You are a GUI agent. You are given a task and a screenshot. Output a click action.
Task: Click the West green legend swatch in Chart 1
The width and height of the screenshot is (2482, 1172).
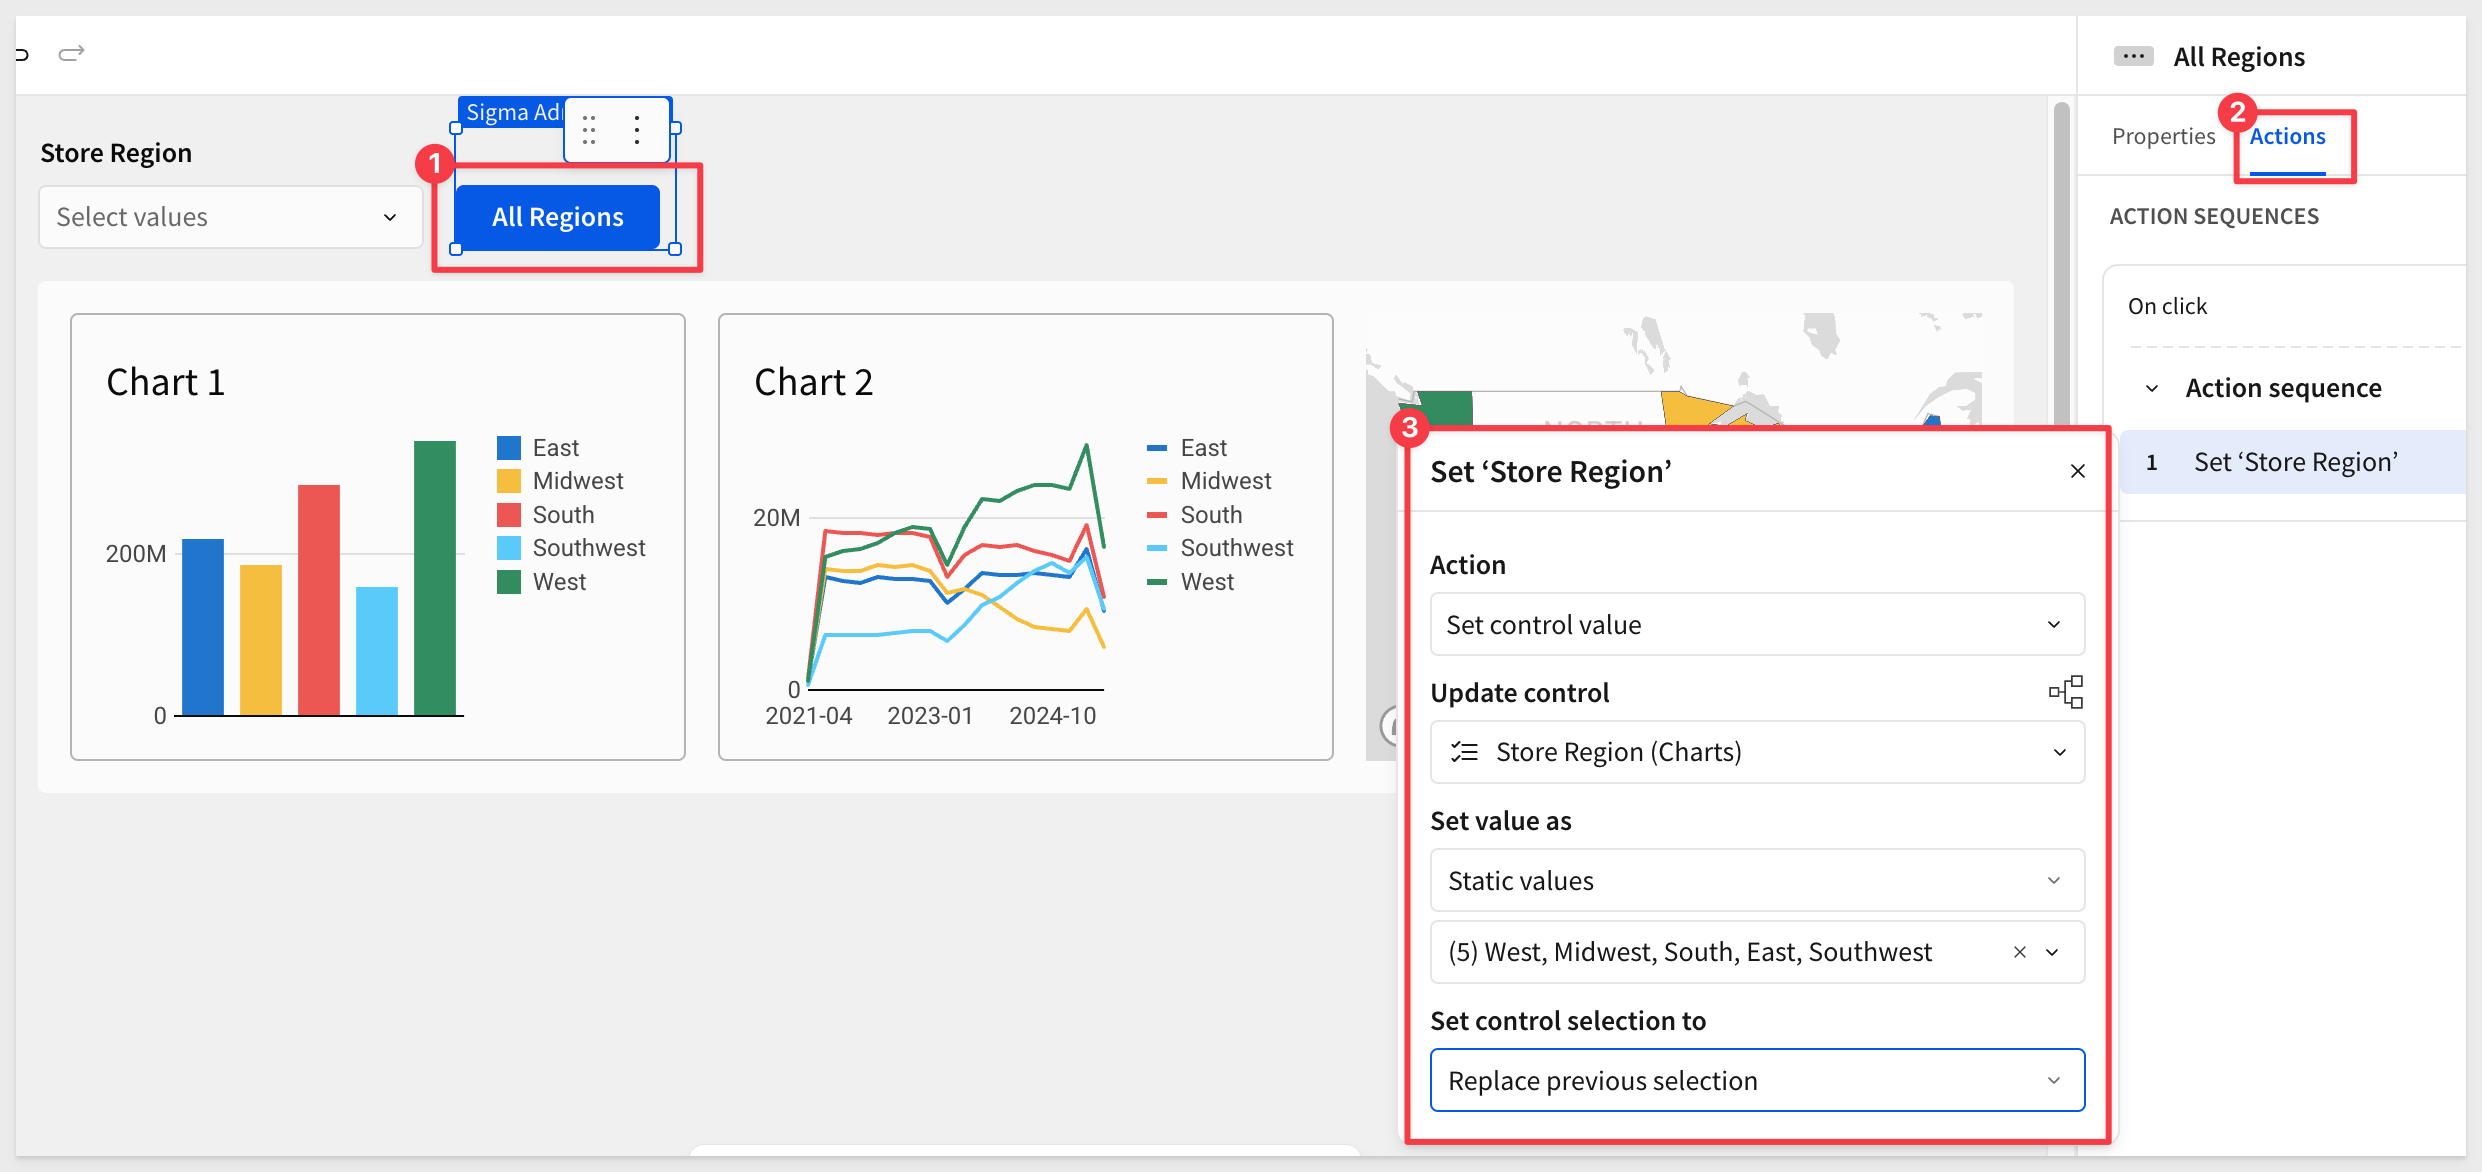[509, 582]
